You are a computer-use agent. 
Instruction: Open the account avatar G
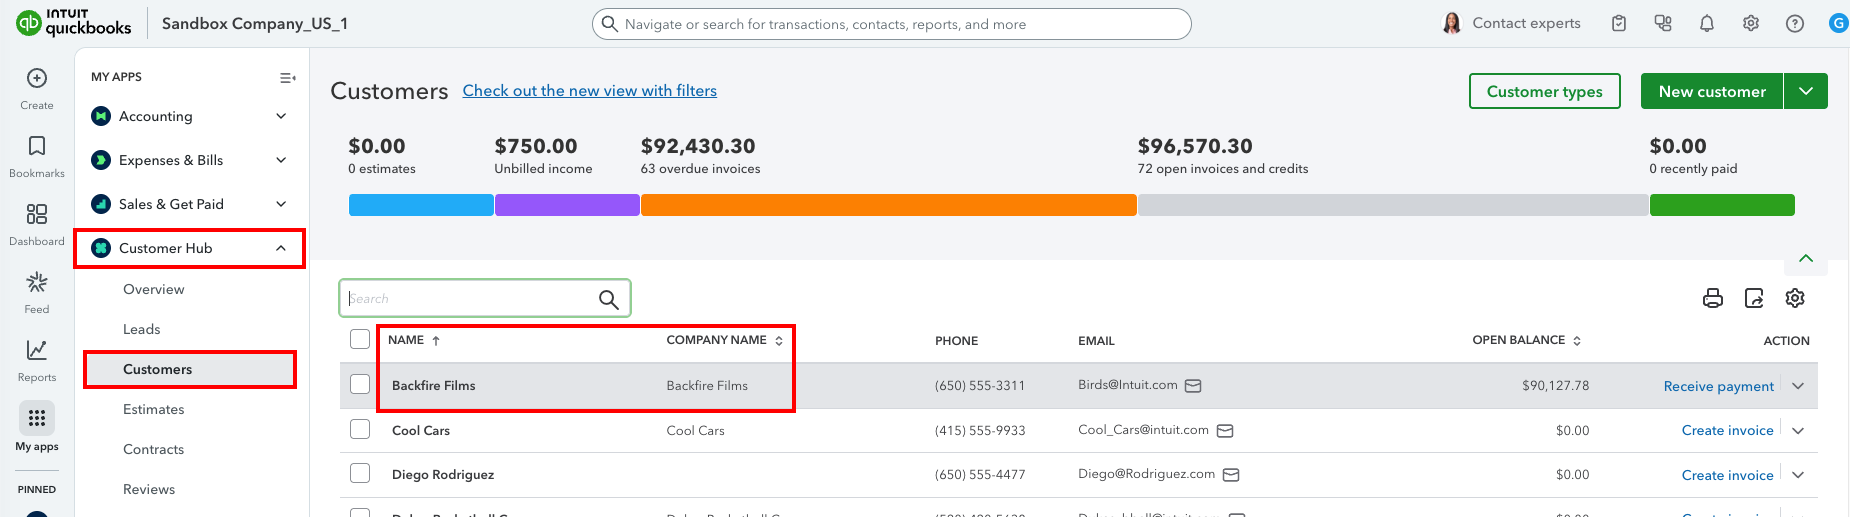click(x=1838, y=23)
